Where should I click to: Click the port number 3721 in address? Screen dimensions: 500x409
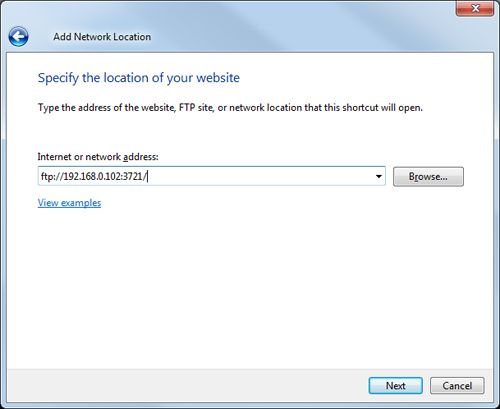point(133,176)
